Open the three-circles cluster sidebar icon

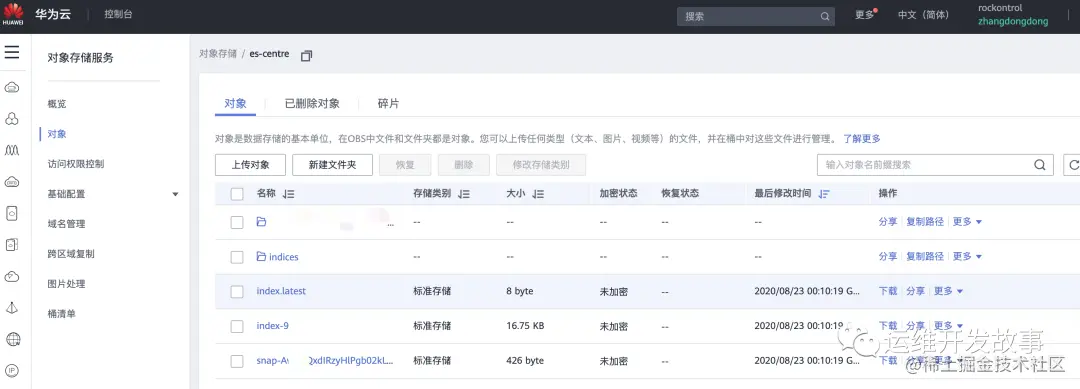[12, 119]
